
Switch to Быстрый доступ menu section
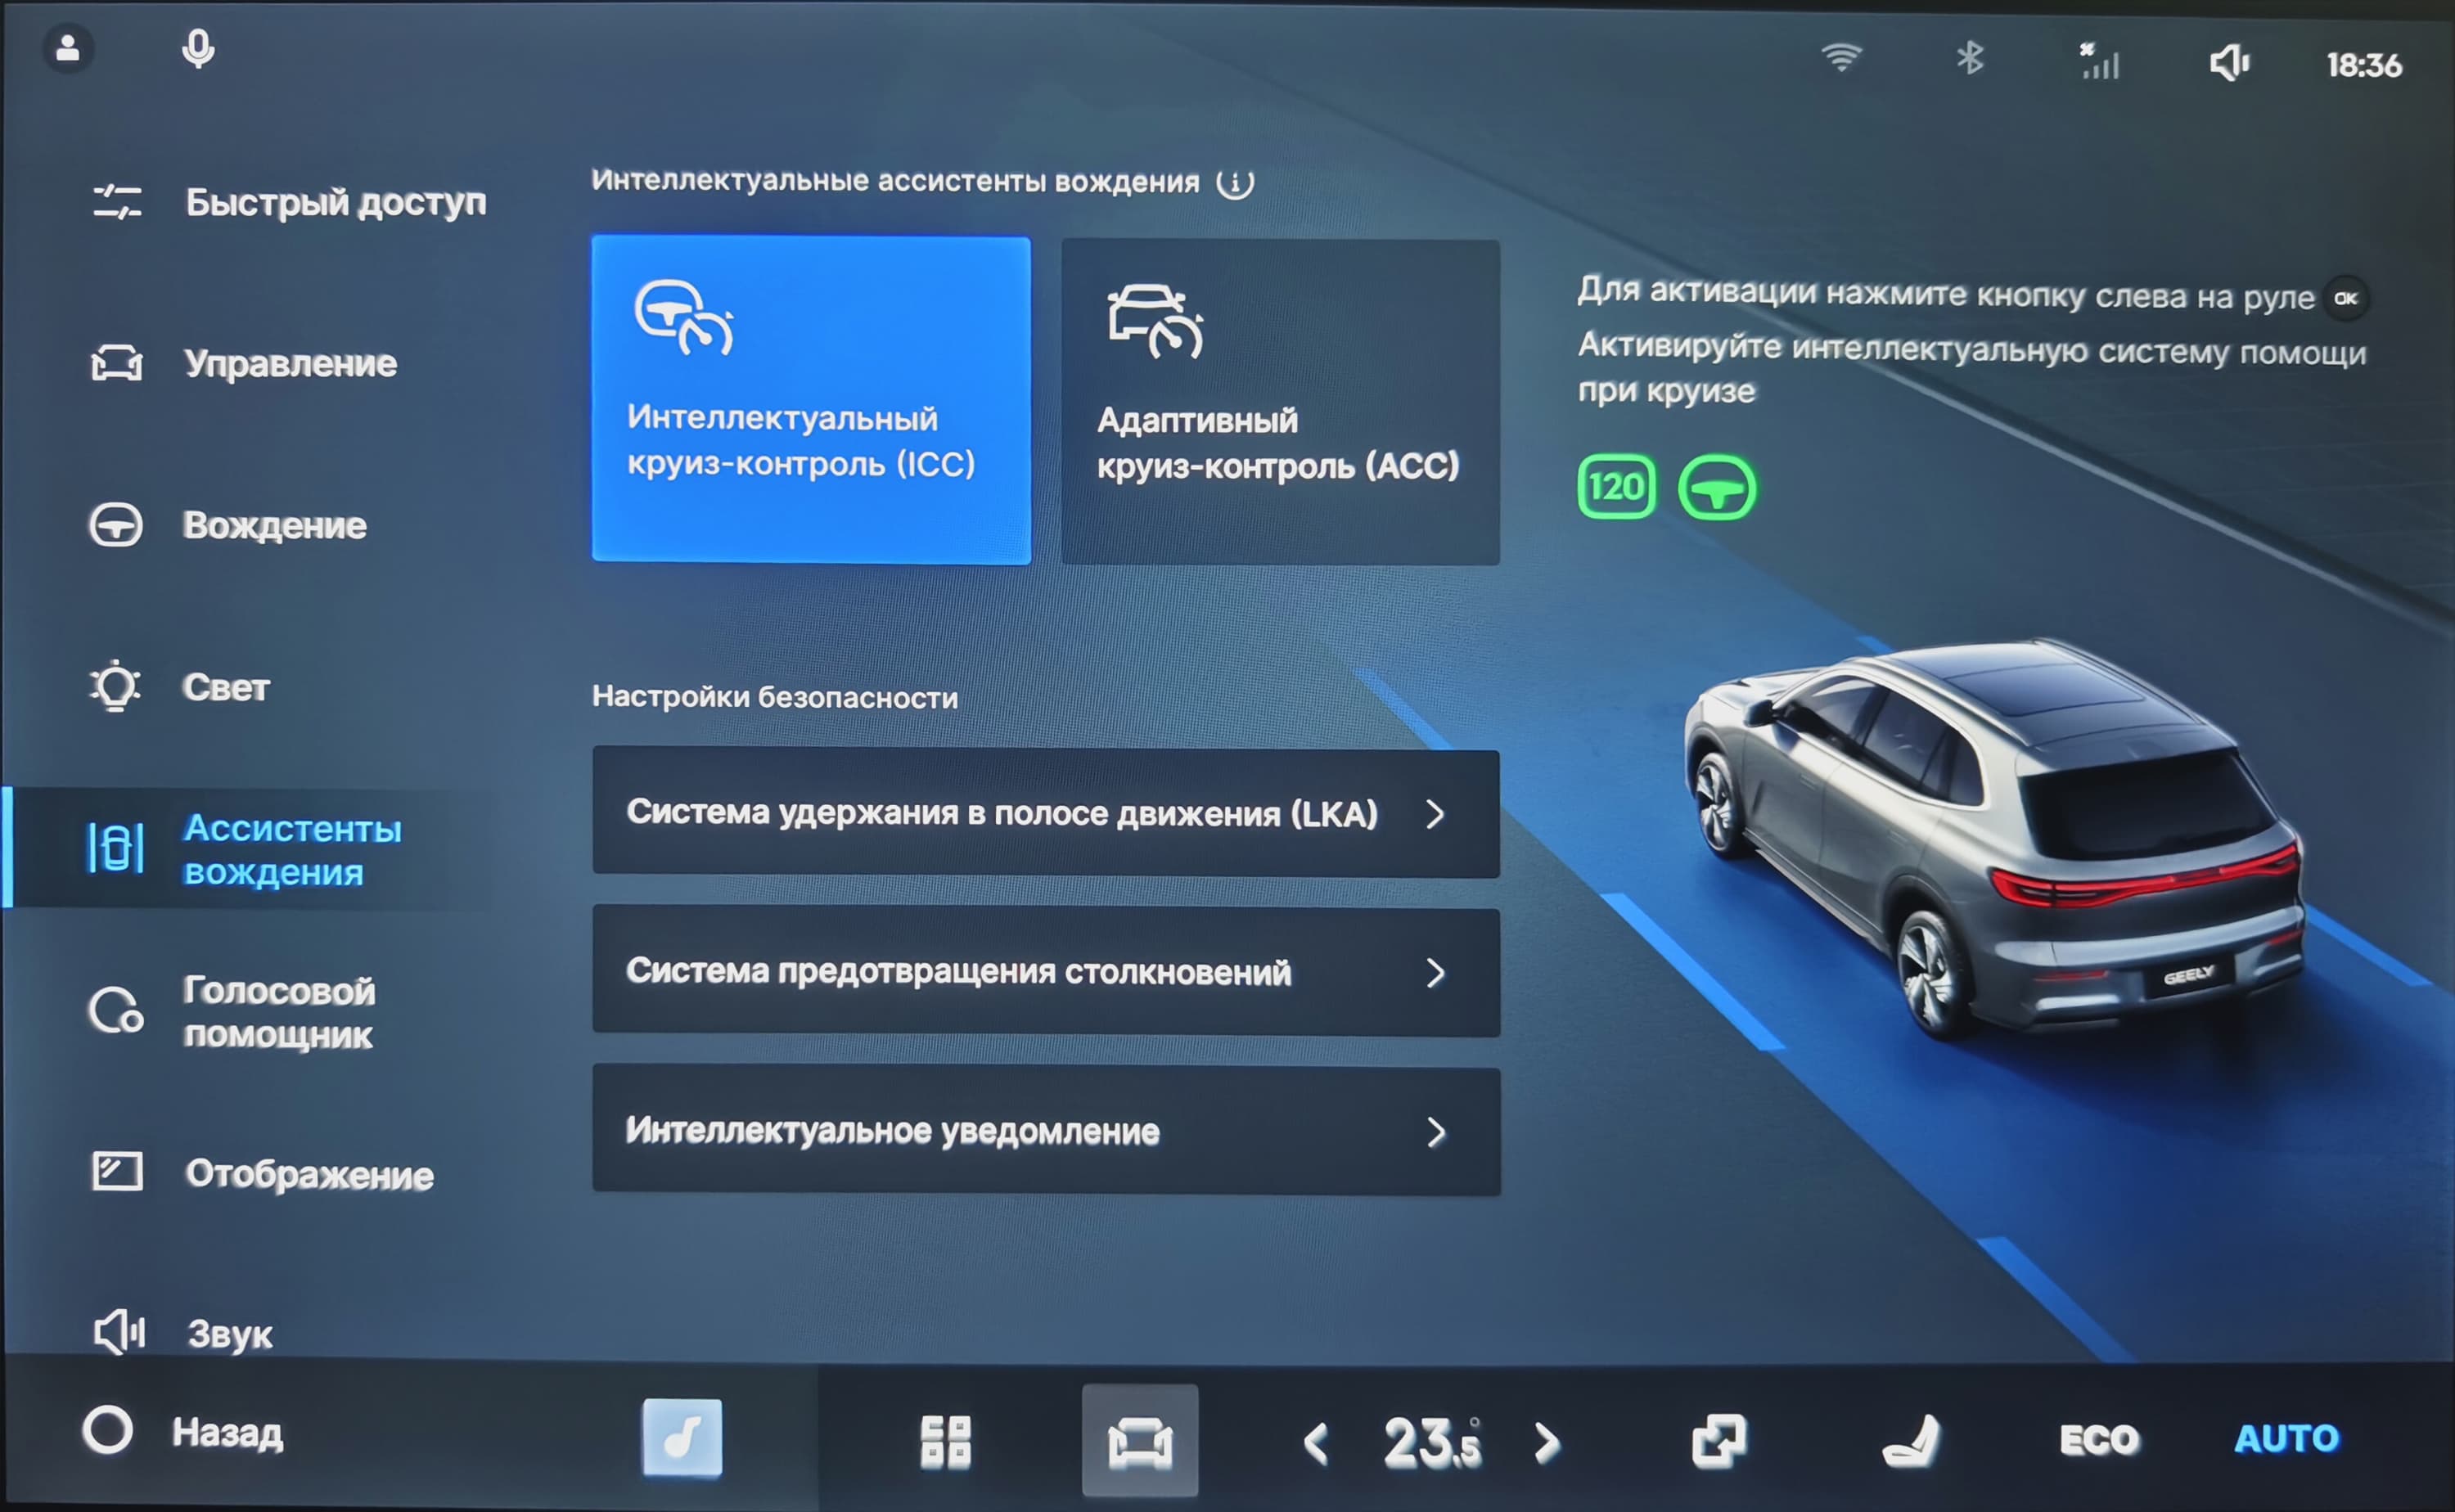tap(290, 202)
